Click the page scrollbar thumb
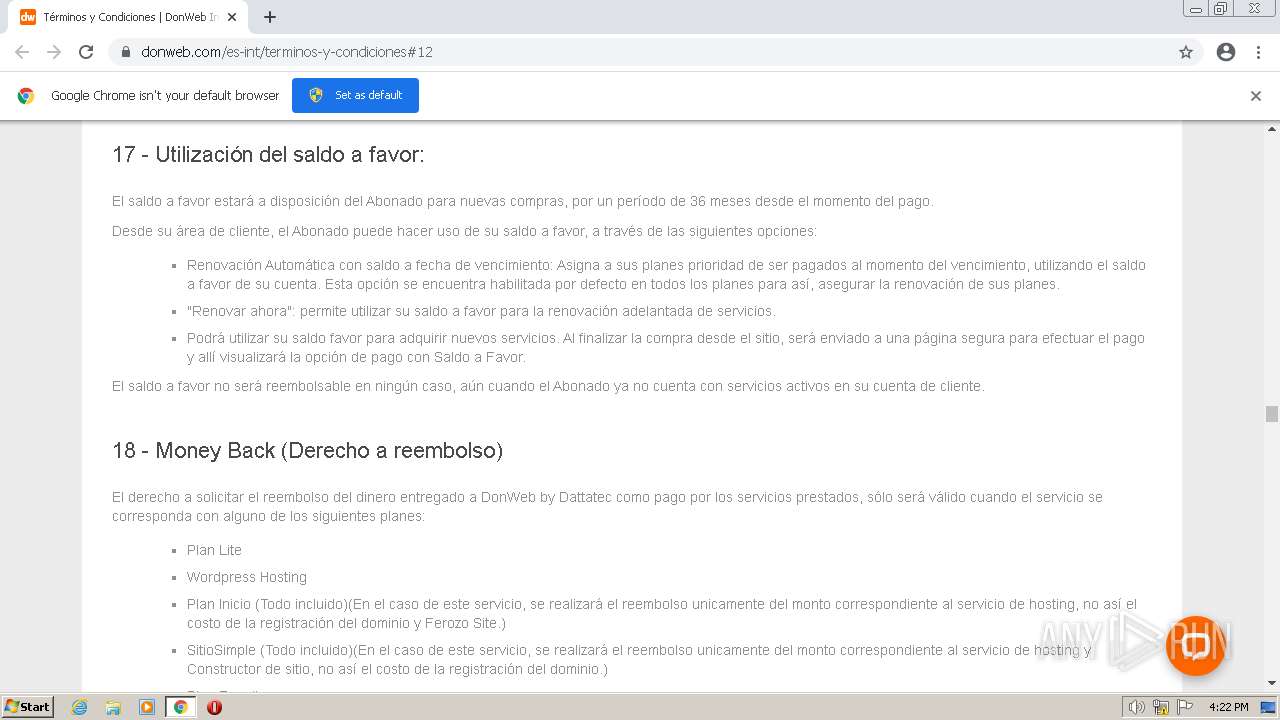The image size is (1280, 720). (x=1272, y=414)
